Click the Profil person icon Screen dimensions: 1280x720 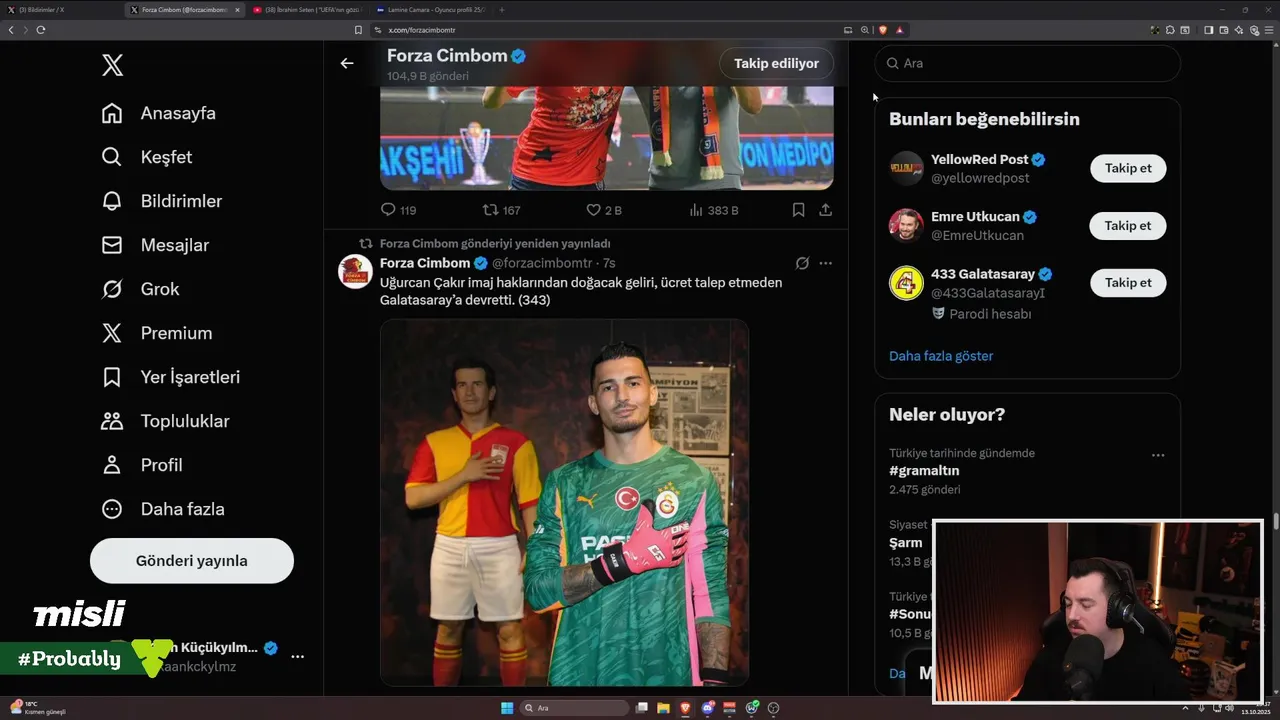(x=112, y=465)
